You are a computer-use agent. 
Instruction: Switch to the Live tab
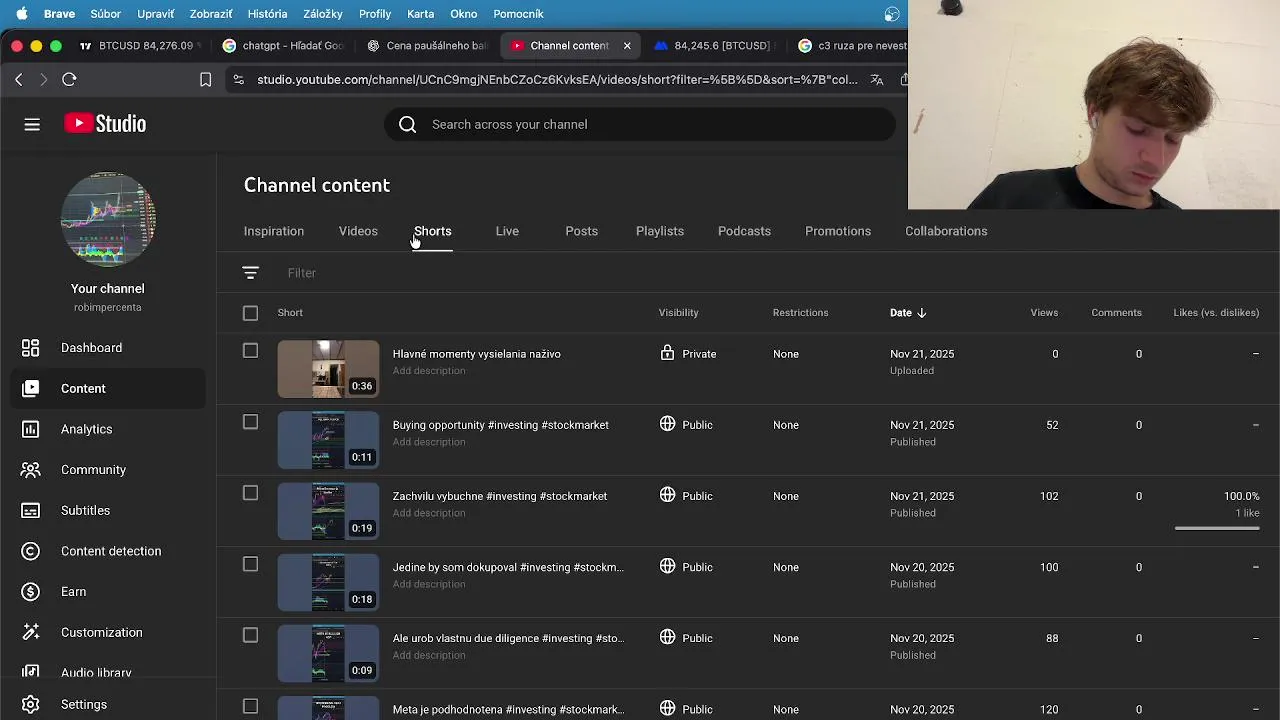point(507,231)
